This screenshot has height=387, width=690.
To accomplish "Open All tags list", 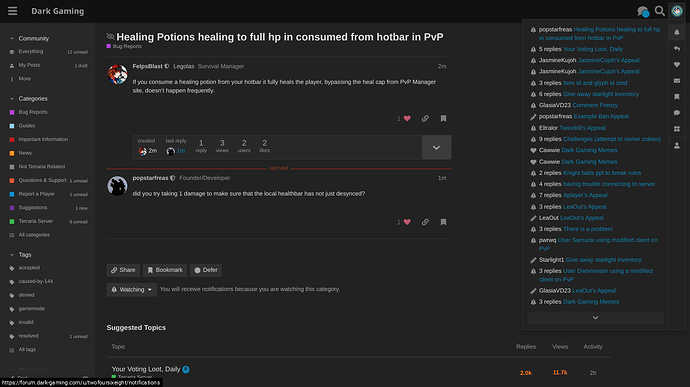I will click(27, 350).
